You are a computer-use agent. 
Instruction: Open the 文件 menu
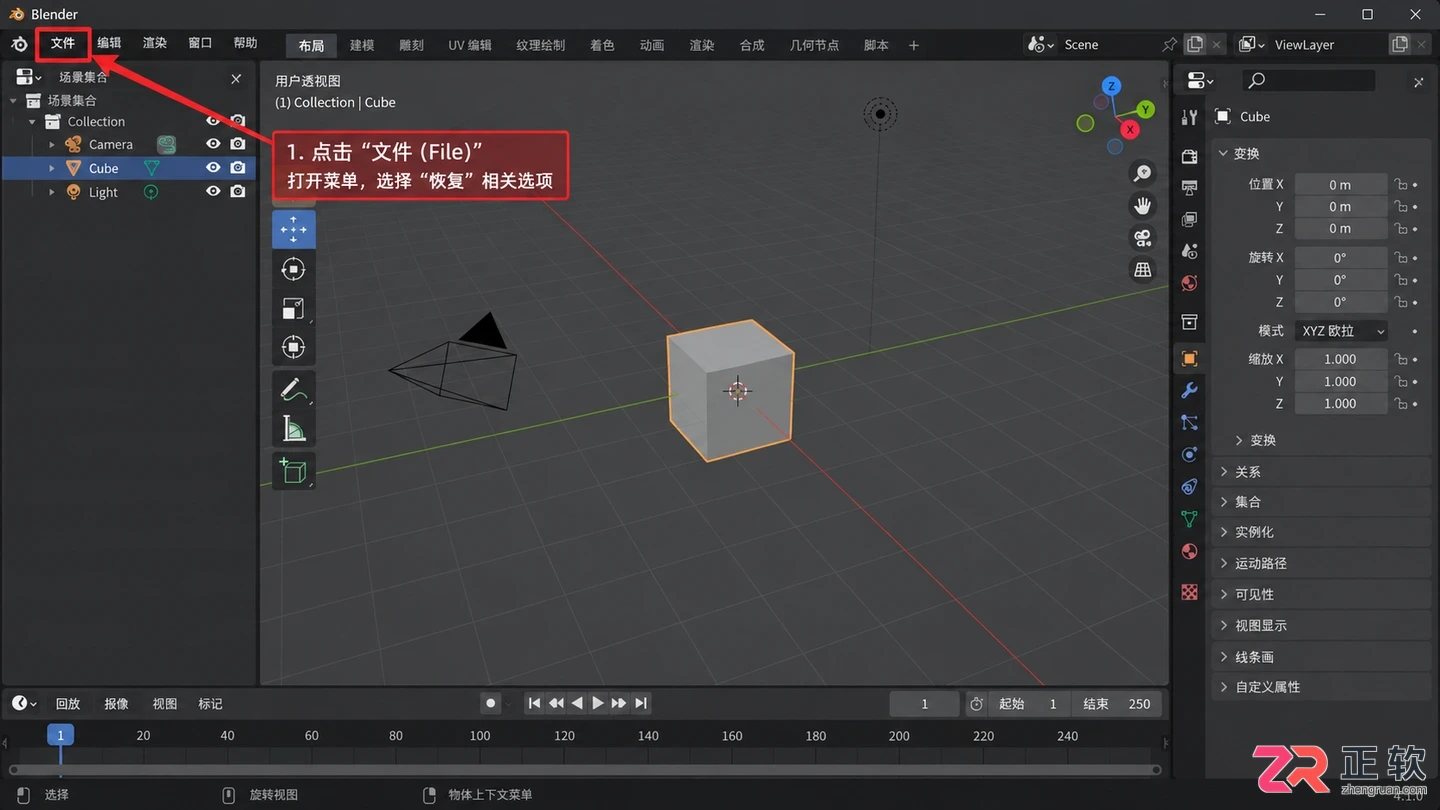coord(63,44)
